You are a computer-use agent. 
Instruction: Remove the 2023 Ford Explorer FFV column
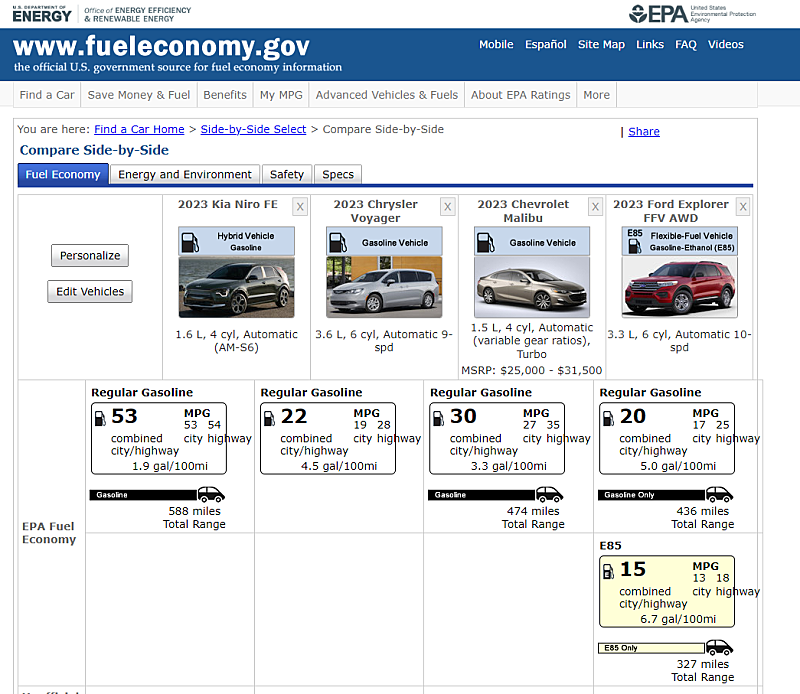743,207
